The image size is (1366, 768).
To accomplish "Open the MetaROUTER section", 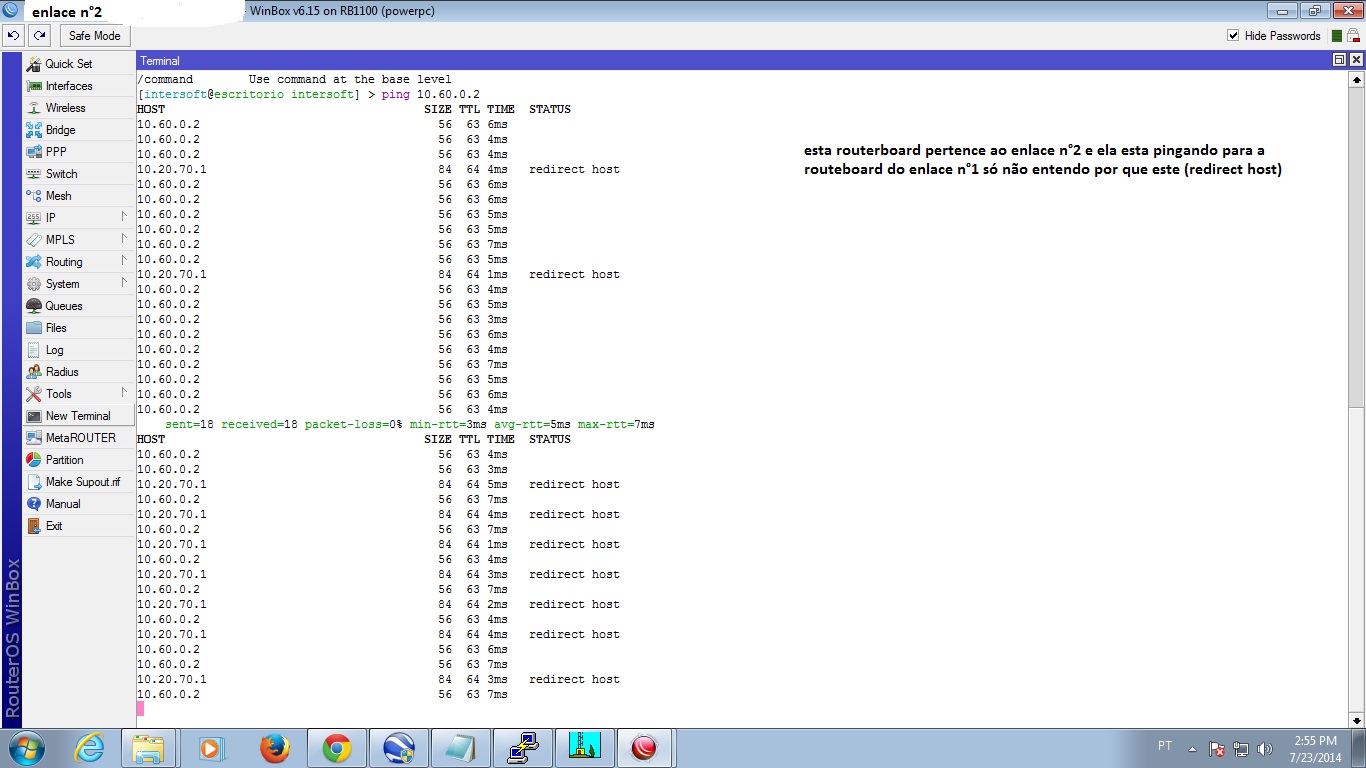I will (x=78, y=438).
